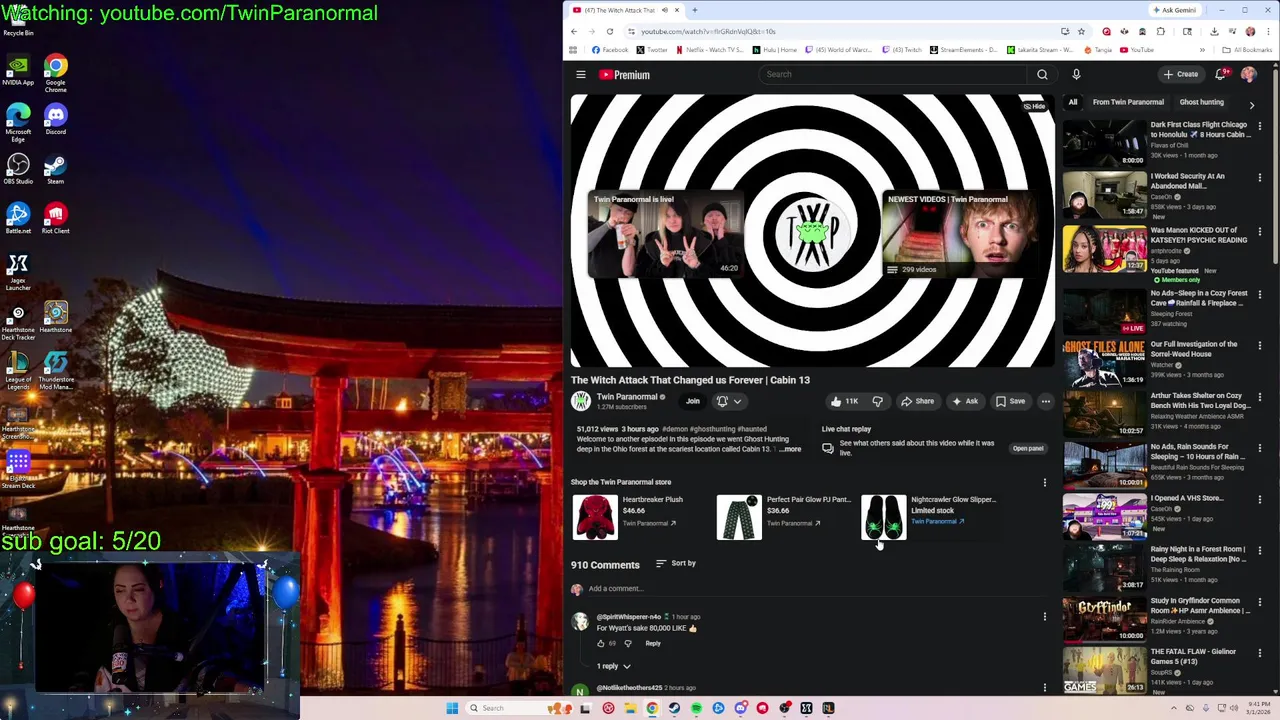Open Riot Client desktop shortcut
1280x720 pixels.
[56, 219]
